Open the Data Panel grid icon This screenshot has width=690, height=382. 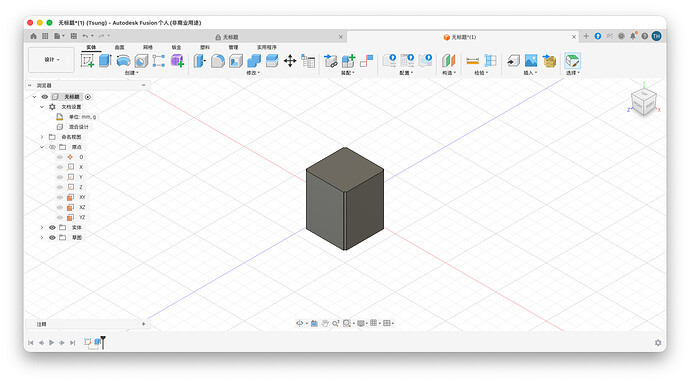click(x=45, y=36)
